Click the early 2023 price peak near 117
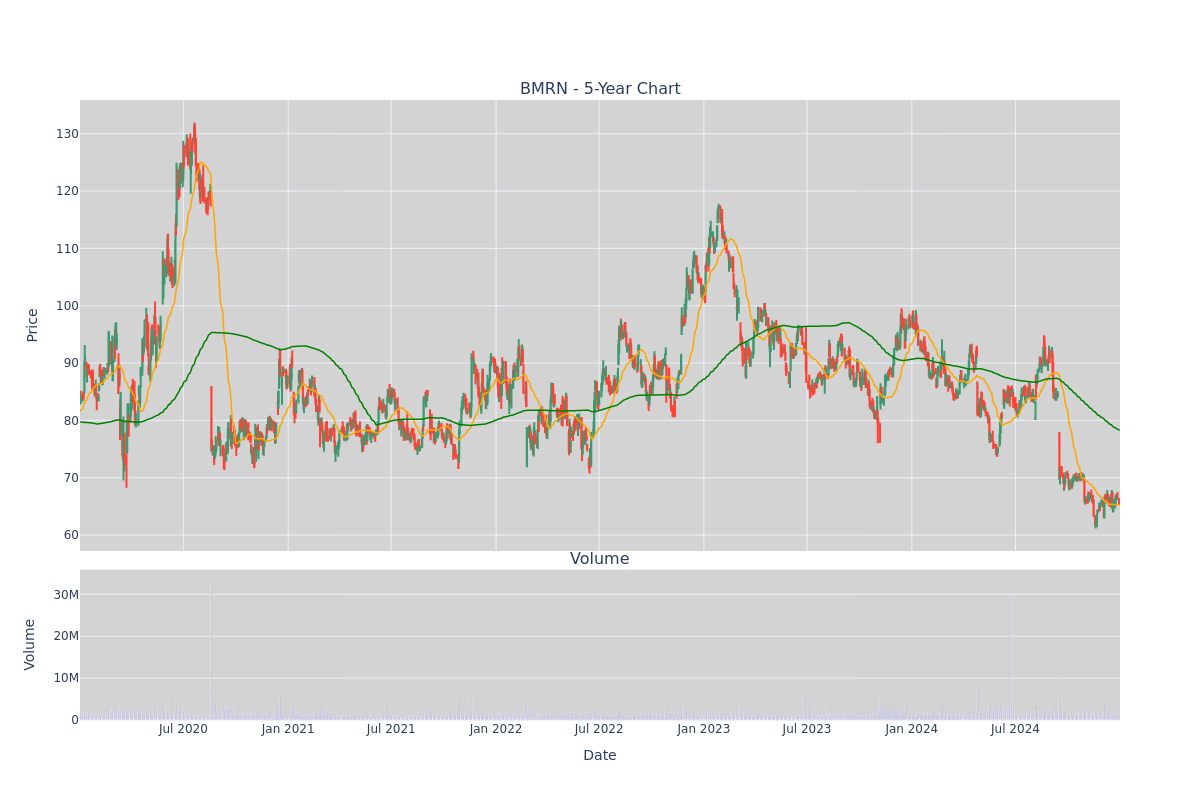1200x800 pixels. (x=718, y=213)
